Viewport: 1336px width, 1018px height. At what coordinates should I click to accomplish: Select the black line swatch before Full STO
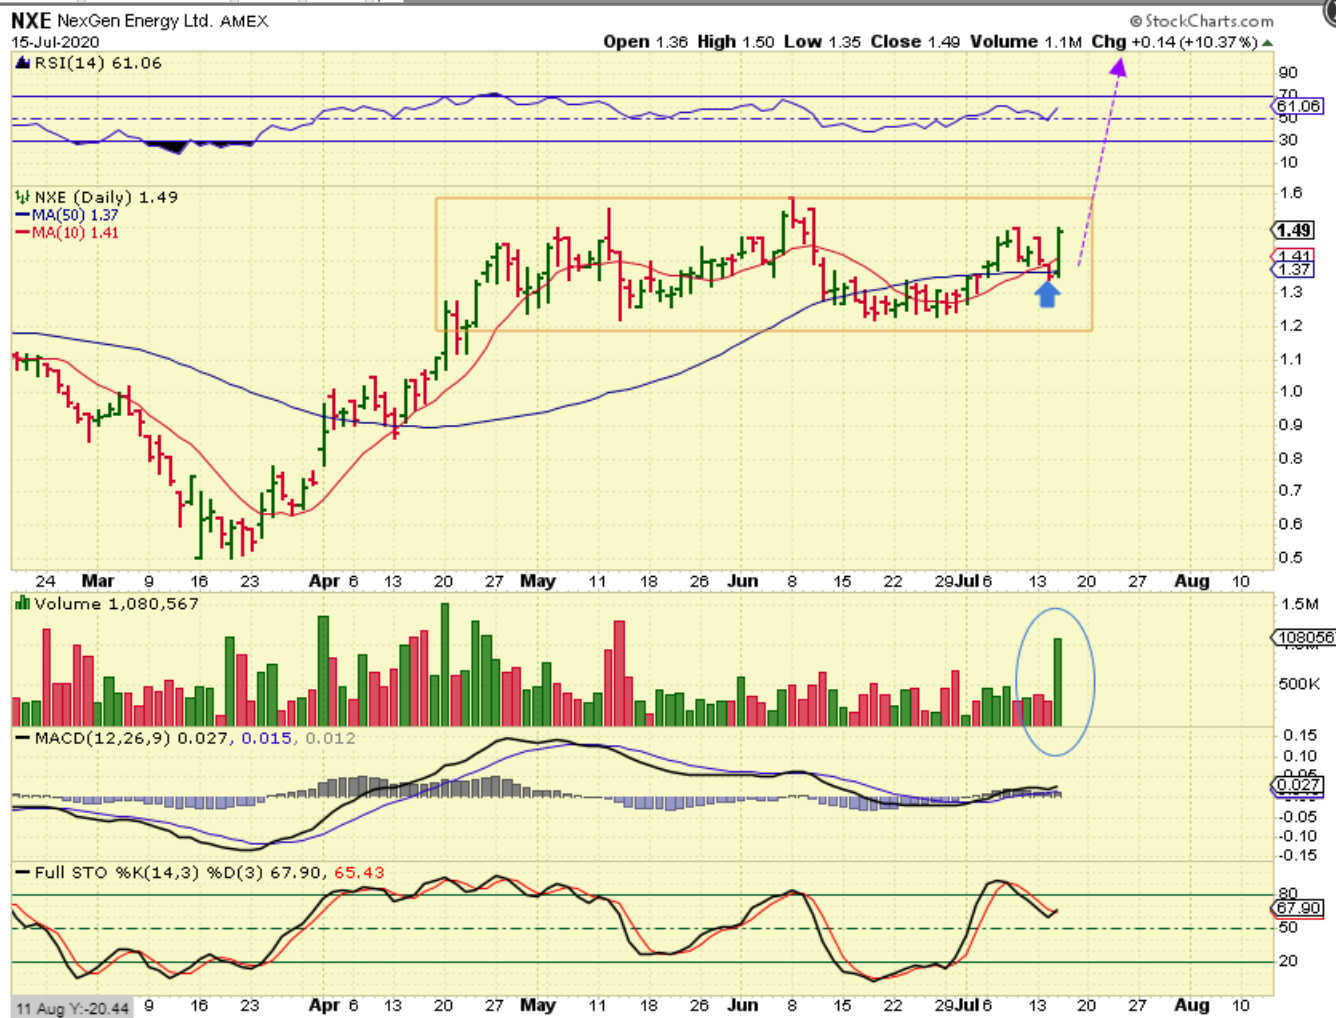tap(23, 872)
